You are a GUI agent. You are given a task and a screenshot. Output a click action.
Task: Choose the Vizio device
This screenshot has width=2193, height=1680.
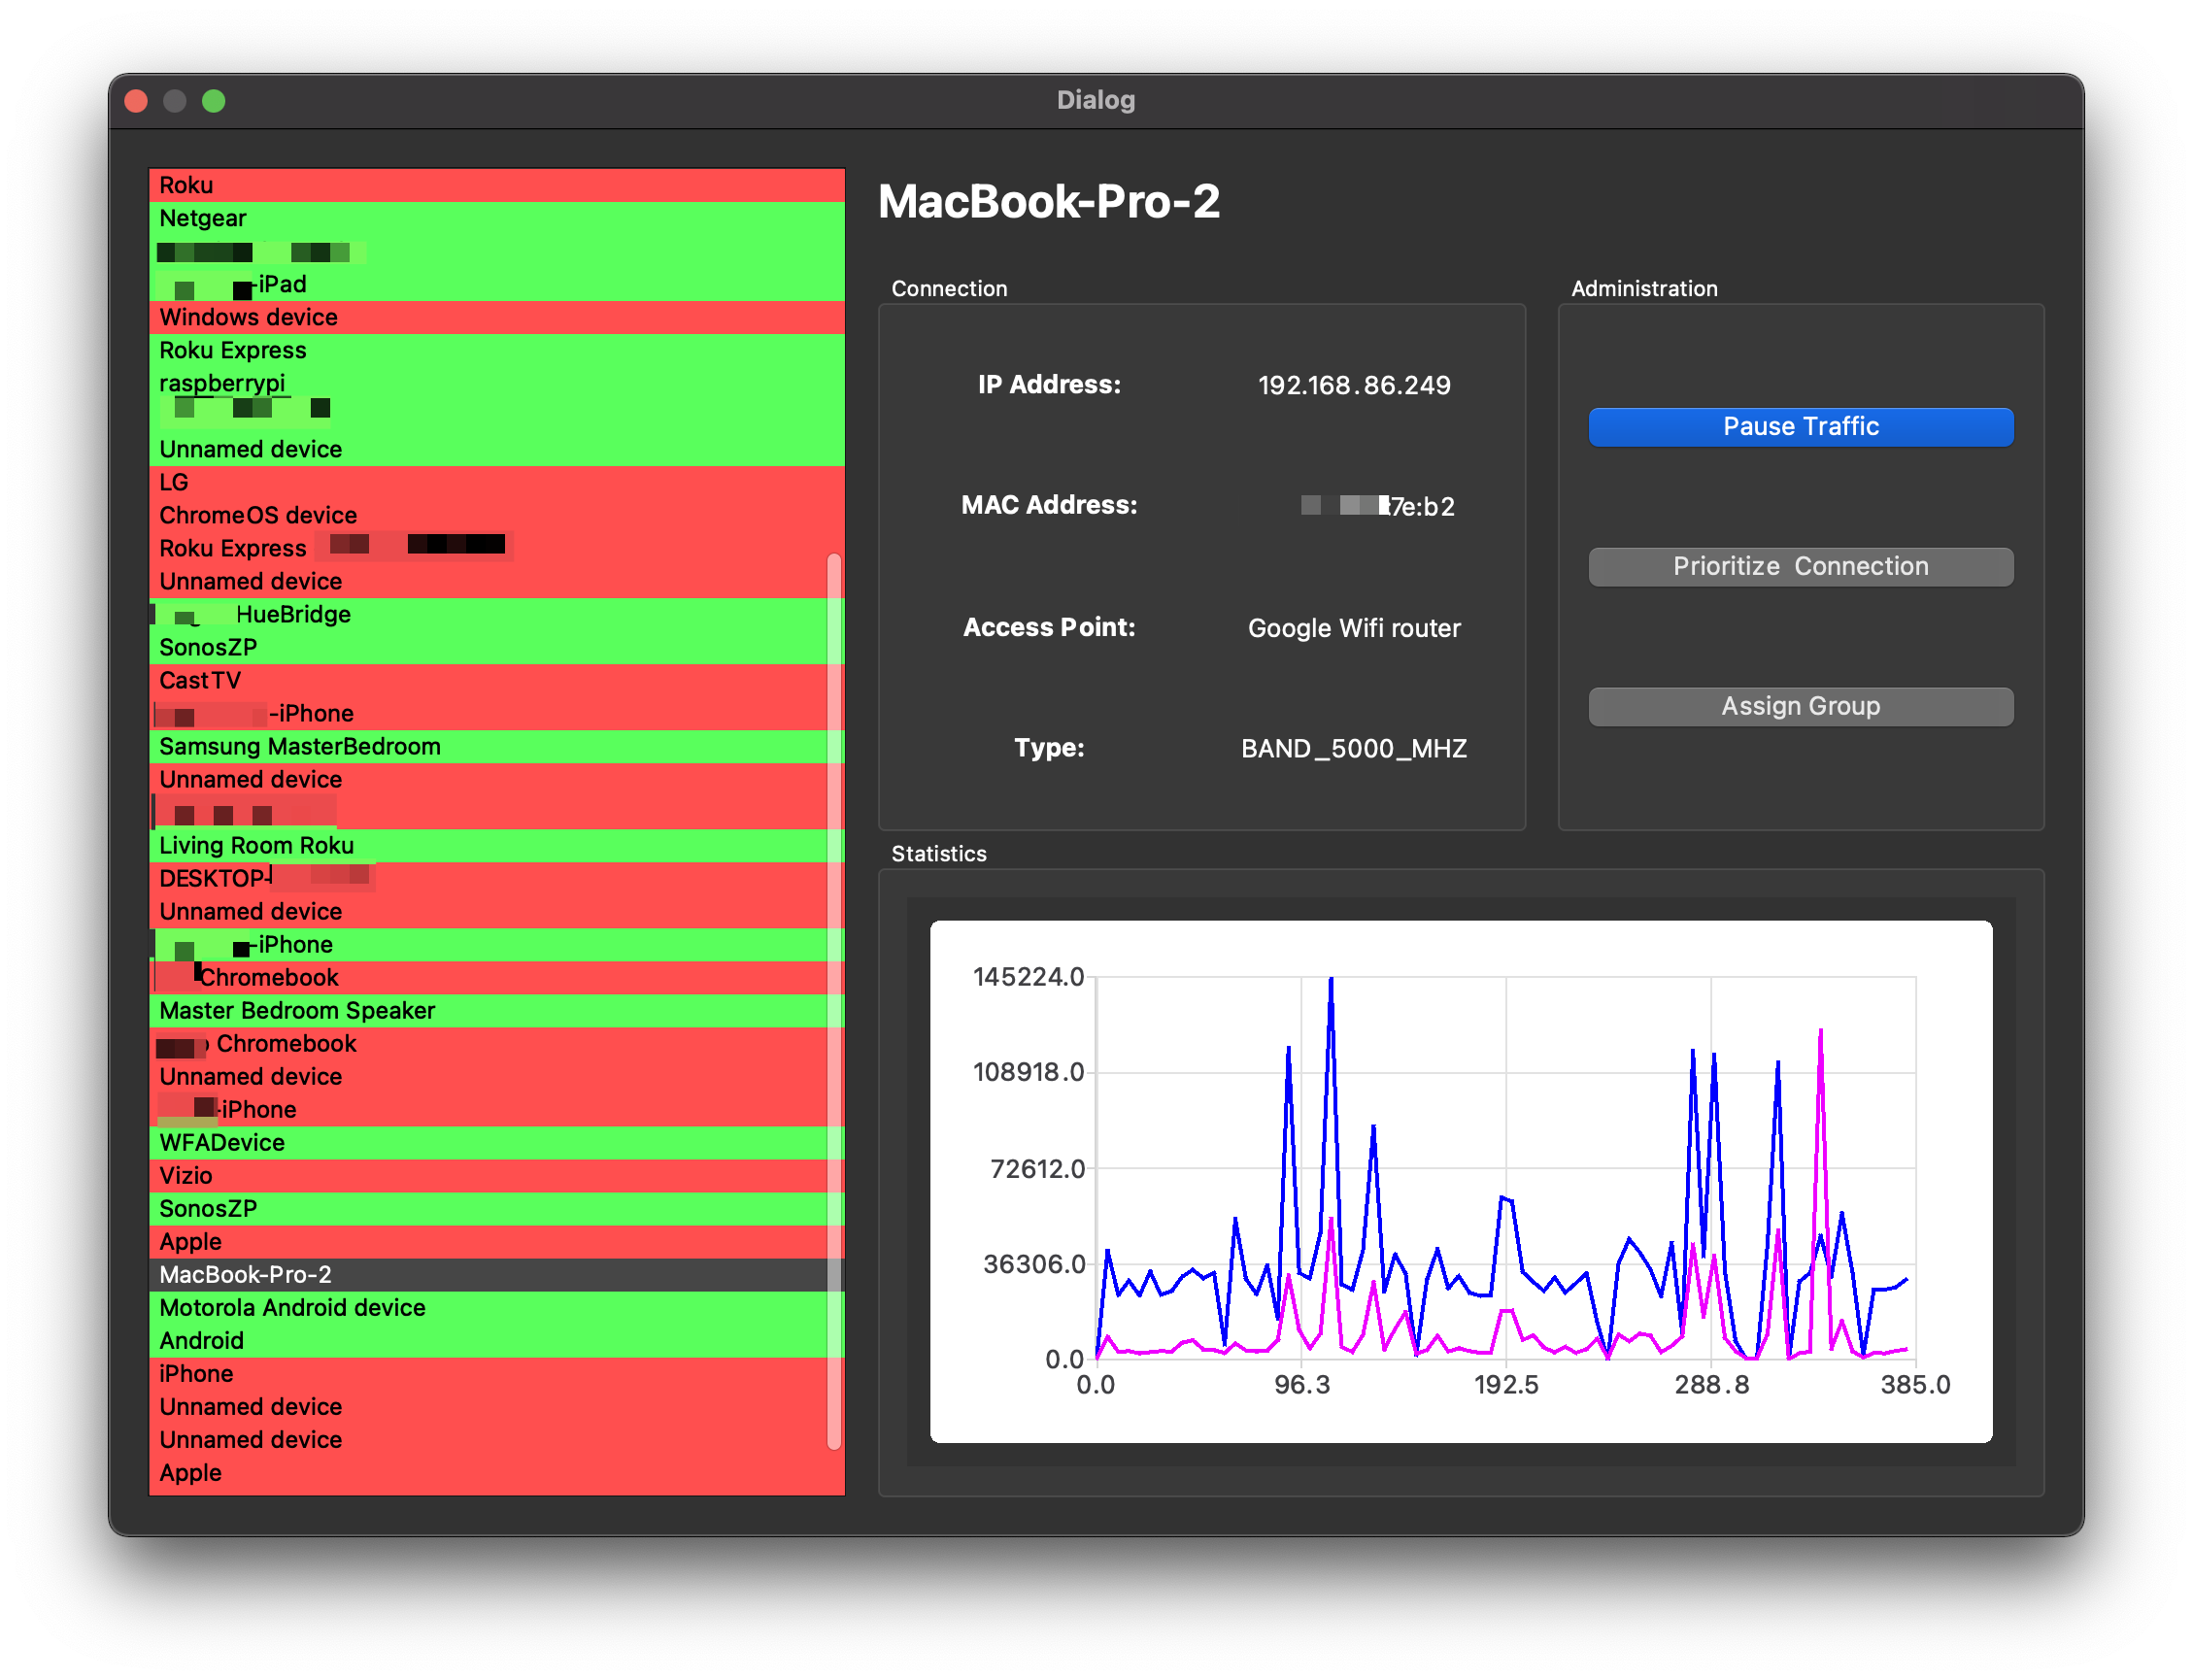(186, 1175)
